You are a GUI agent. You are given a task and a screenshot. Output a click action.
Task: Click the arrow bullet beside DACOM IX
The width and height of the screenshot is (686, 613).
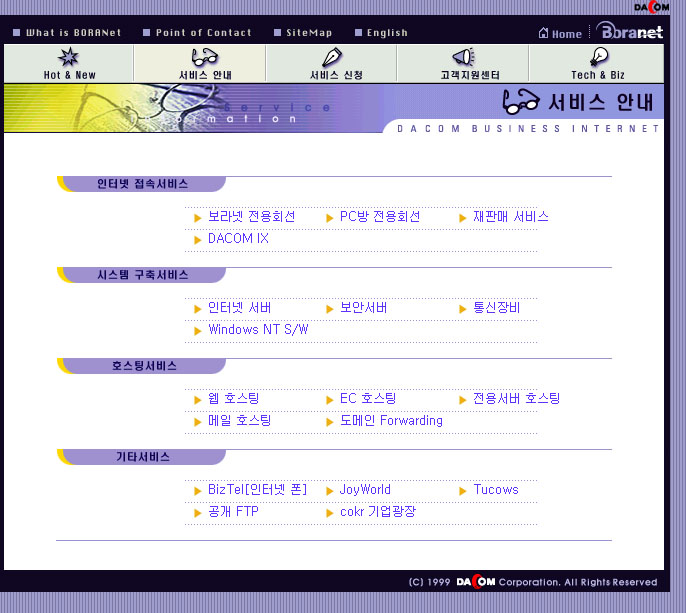(x=197, y=240)
